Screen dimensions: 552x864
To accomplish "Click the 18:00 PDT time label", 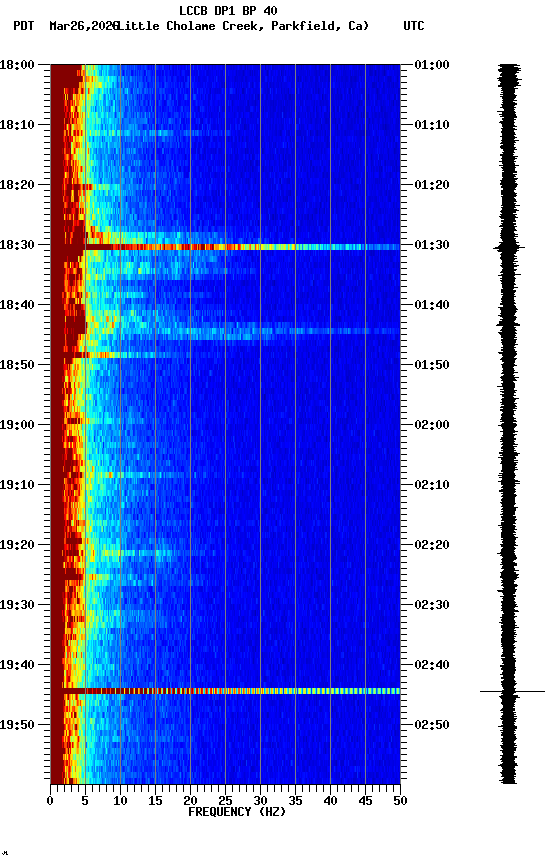I will click(17, 64).
